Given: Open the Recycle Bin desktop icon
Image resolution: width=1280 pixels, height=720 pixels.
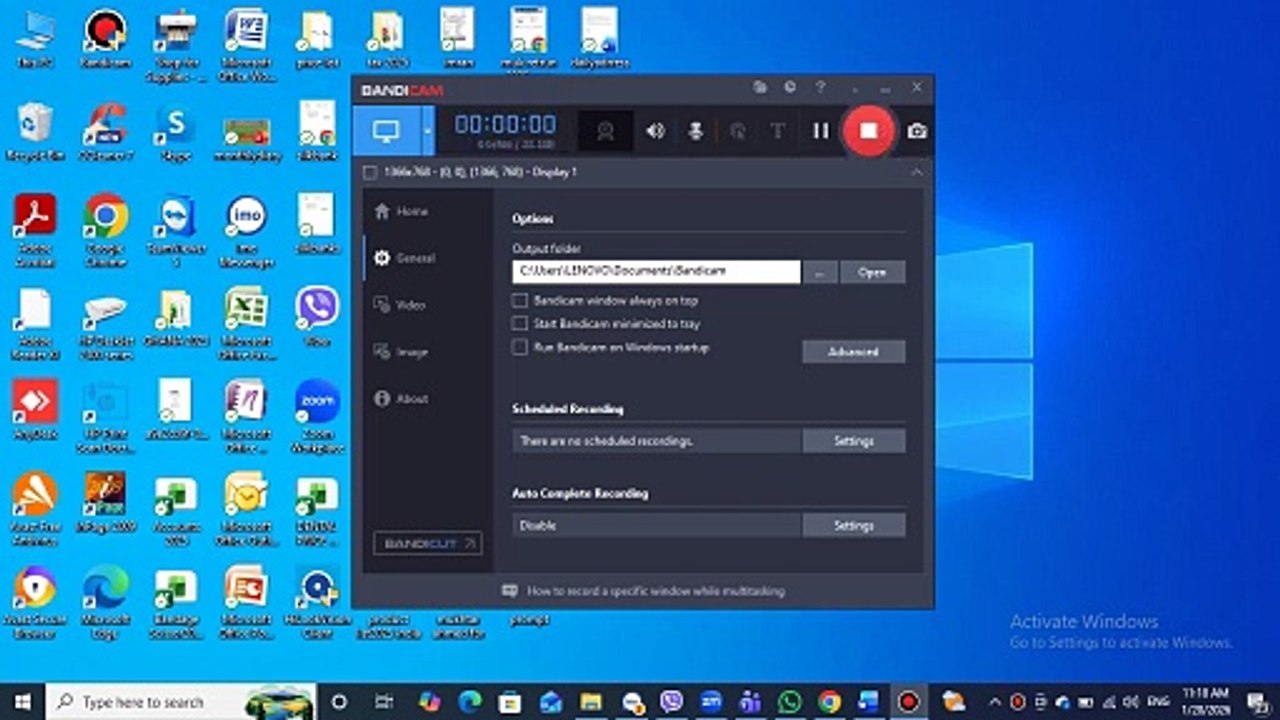Looking at the screenshot, I should tap(35, 132).
